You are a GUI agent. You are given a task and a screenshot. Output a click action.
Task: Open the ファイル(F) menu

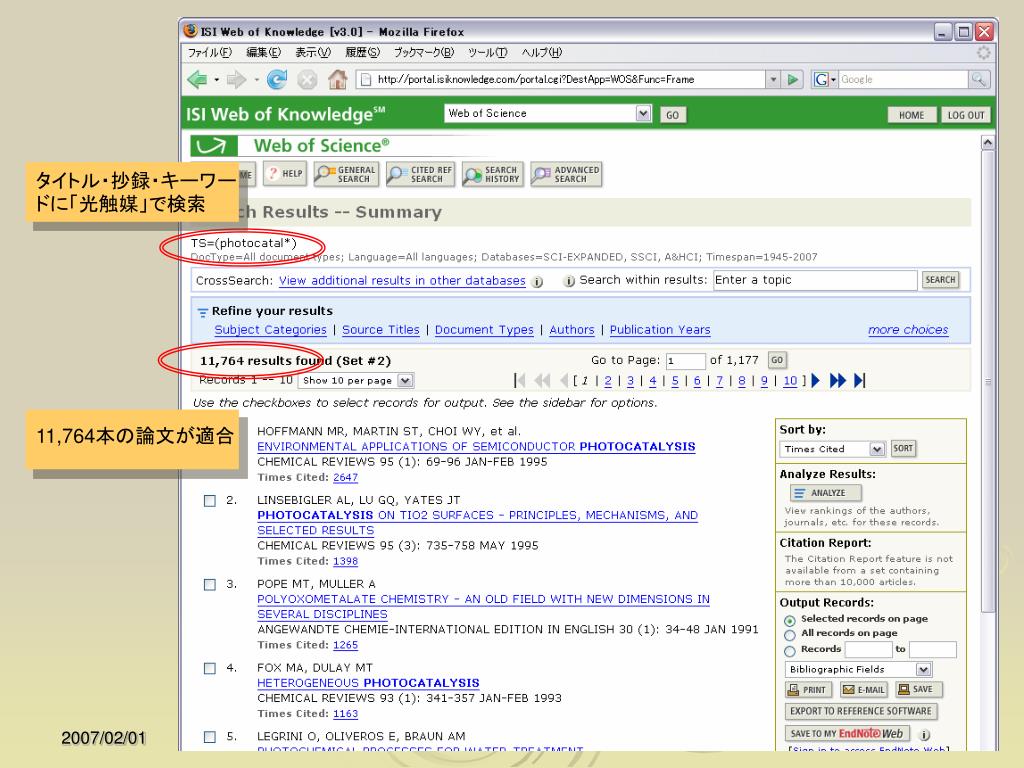[x=210, y=52]
